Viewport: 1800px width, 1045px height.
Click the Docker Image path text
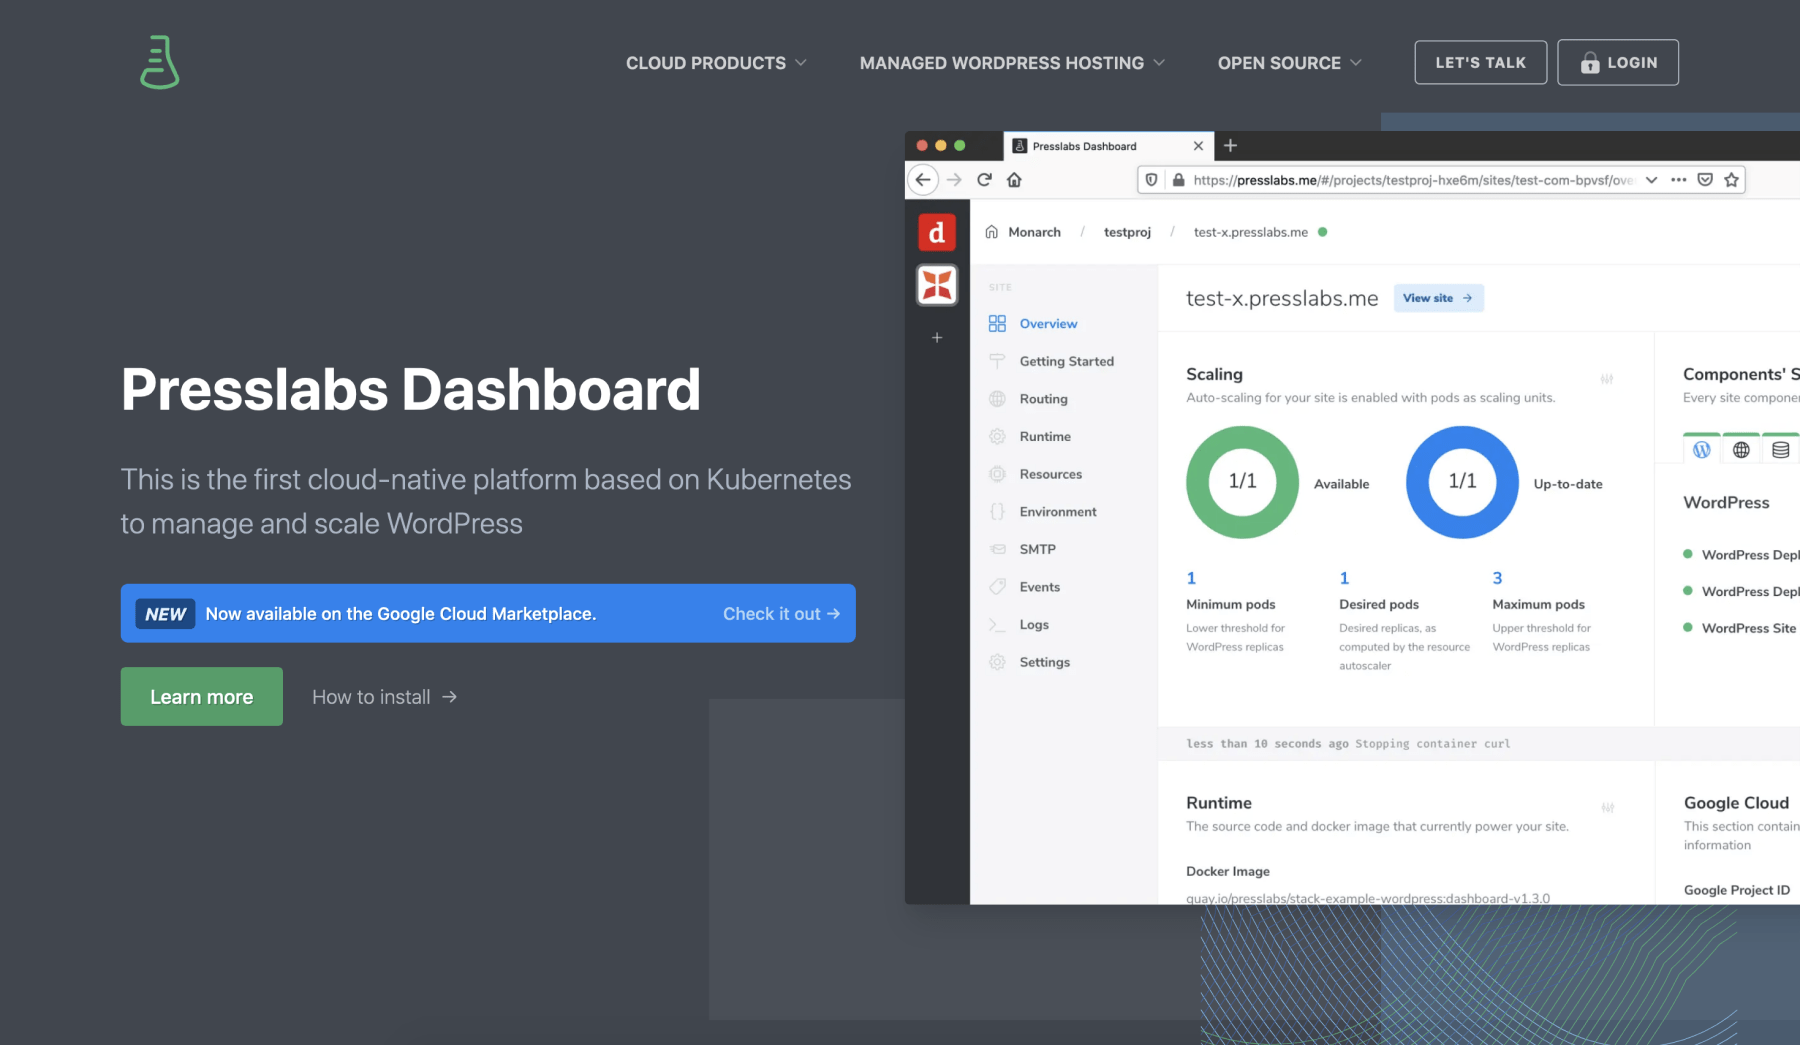(1368, 898)
